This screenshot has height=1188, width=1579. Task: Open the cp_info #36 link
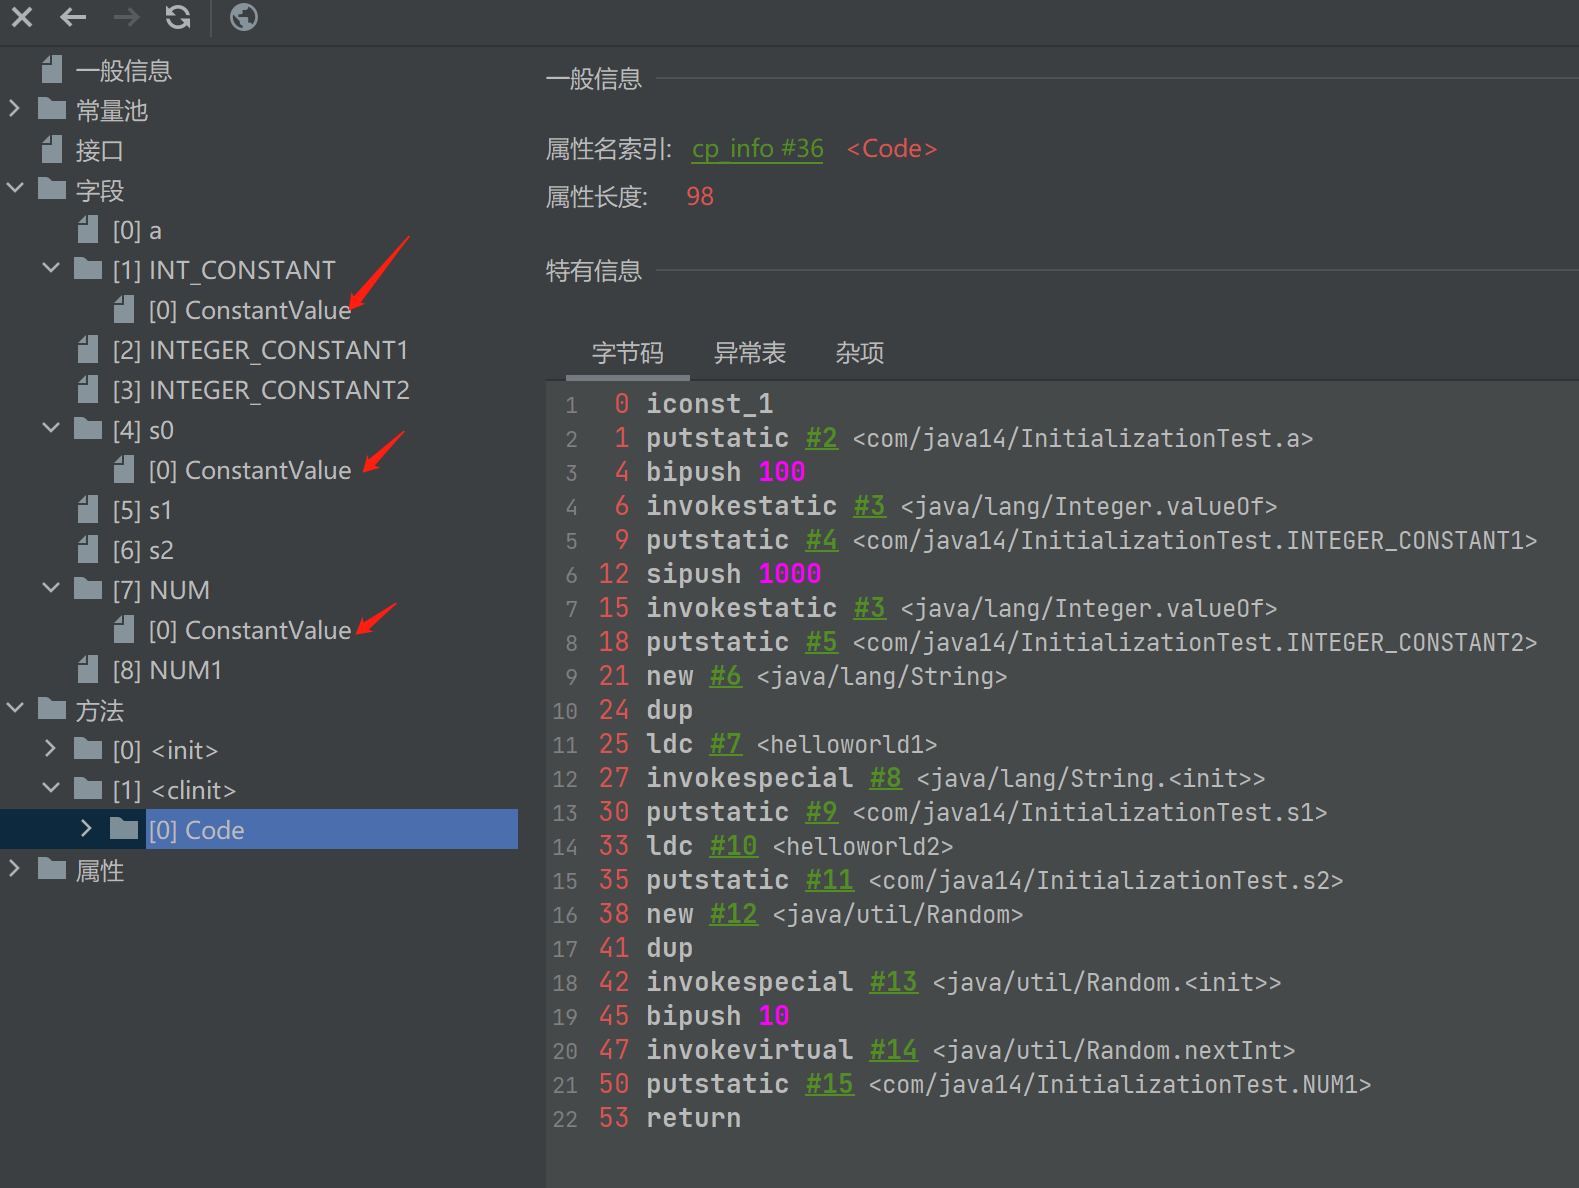[757, 149]
